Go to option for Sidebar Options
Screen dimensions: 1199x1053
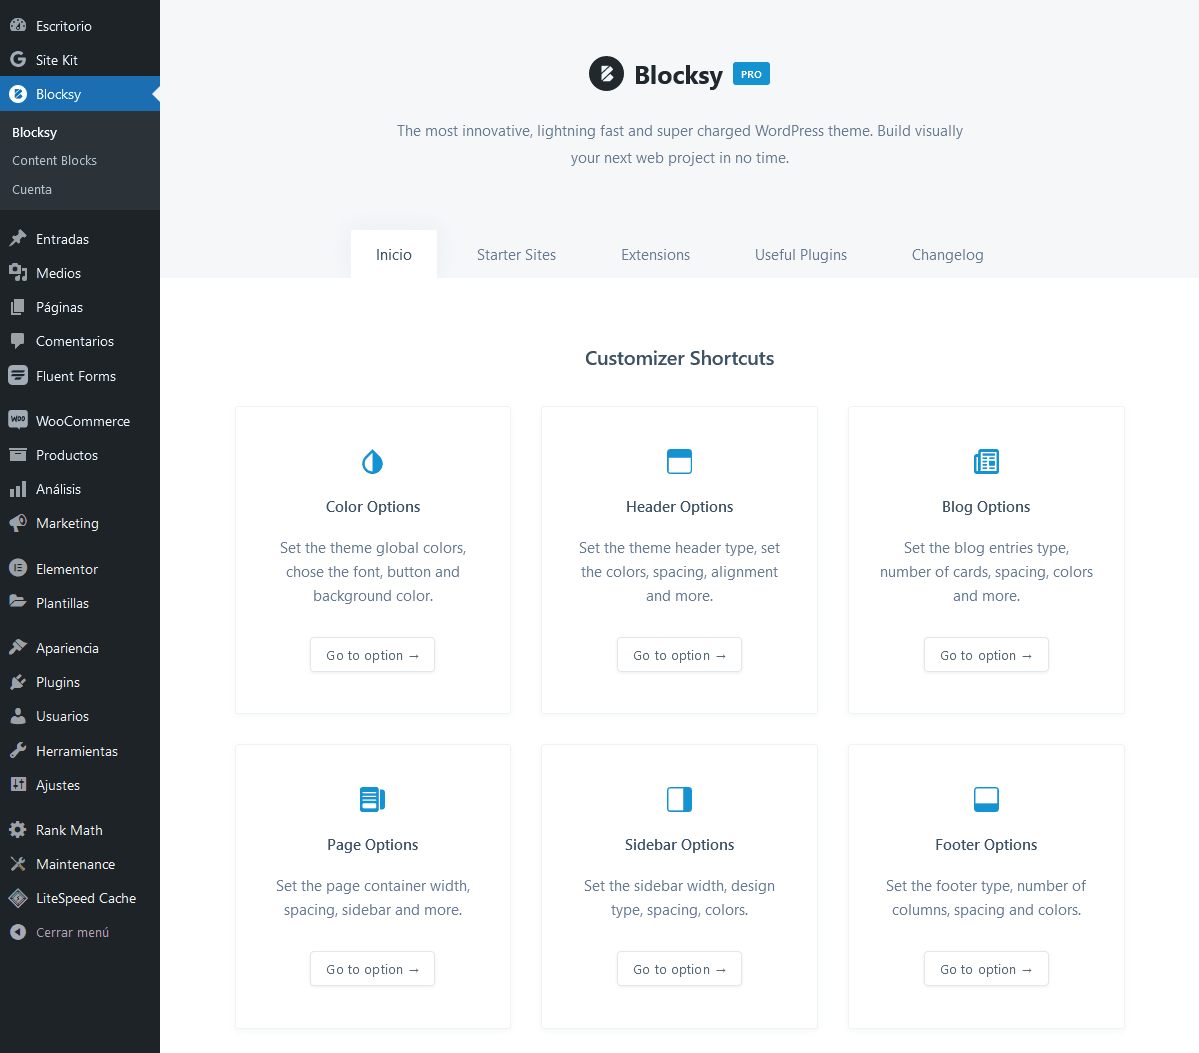tap(679, 969)
